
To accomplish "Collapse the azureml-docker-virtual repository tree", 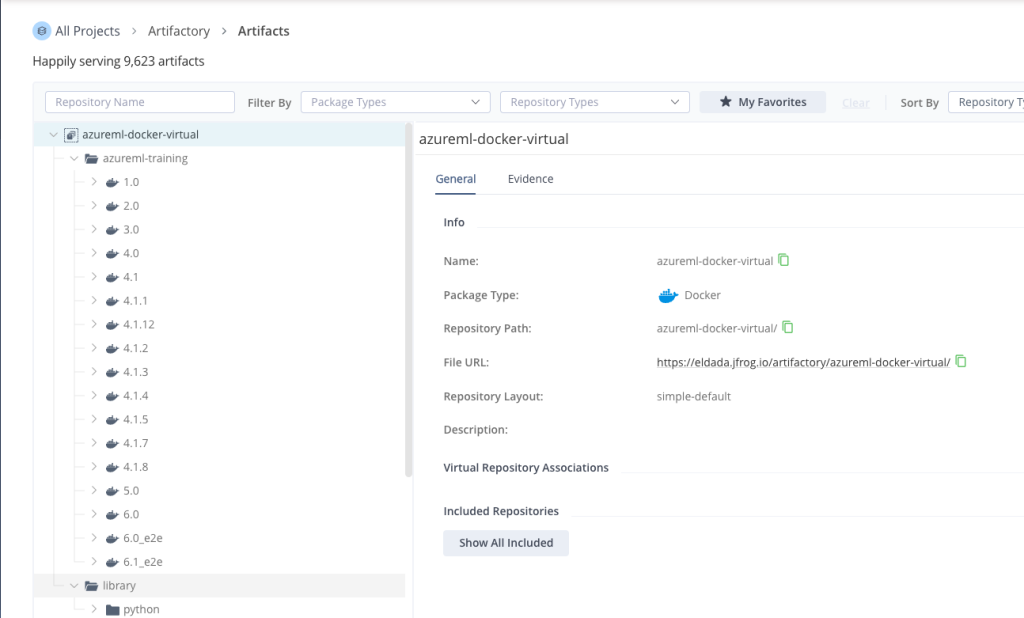I will (53, 134).
